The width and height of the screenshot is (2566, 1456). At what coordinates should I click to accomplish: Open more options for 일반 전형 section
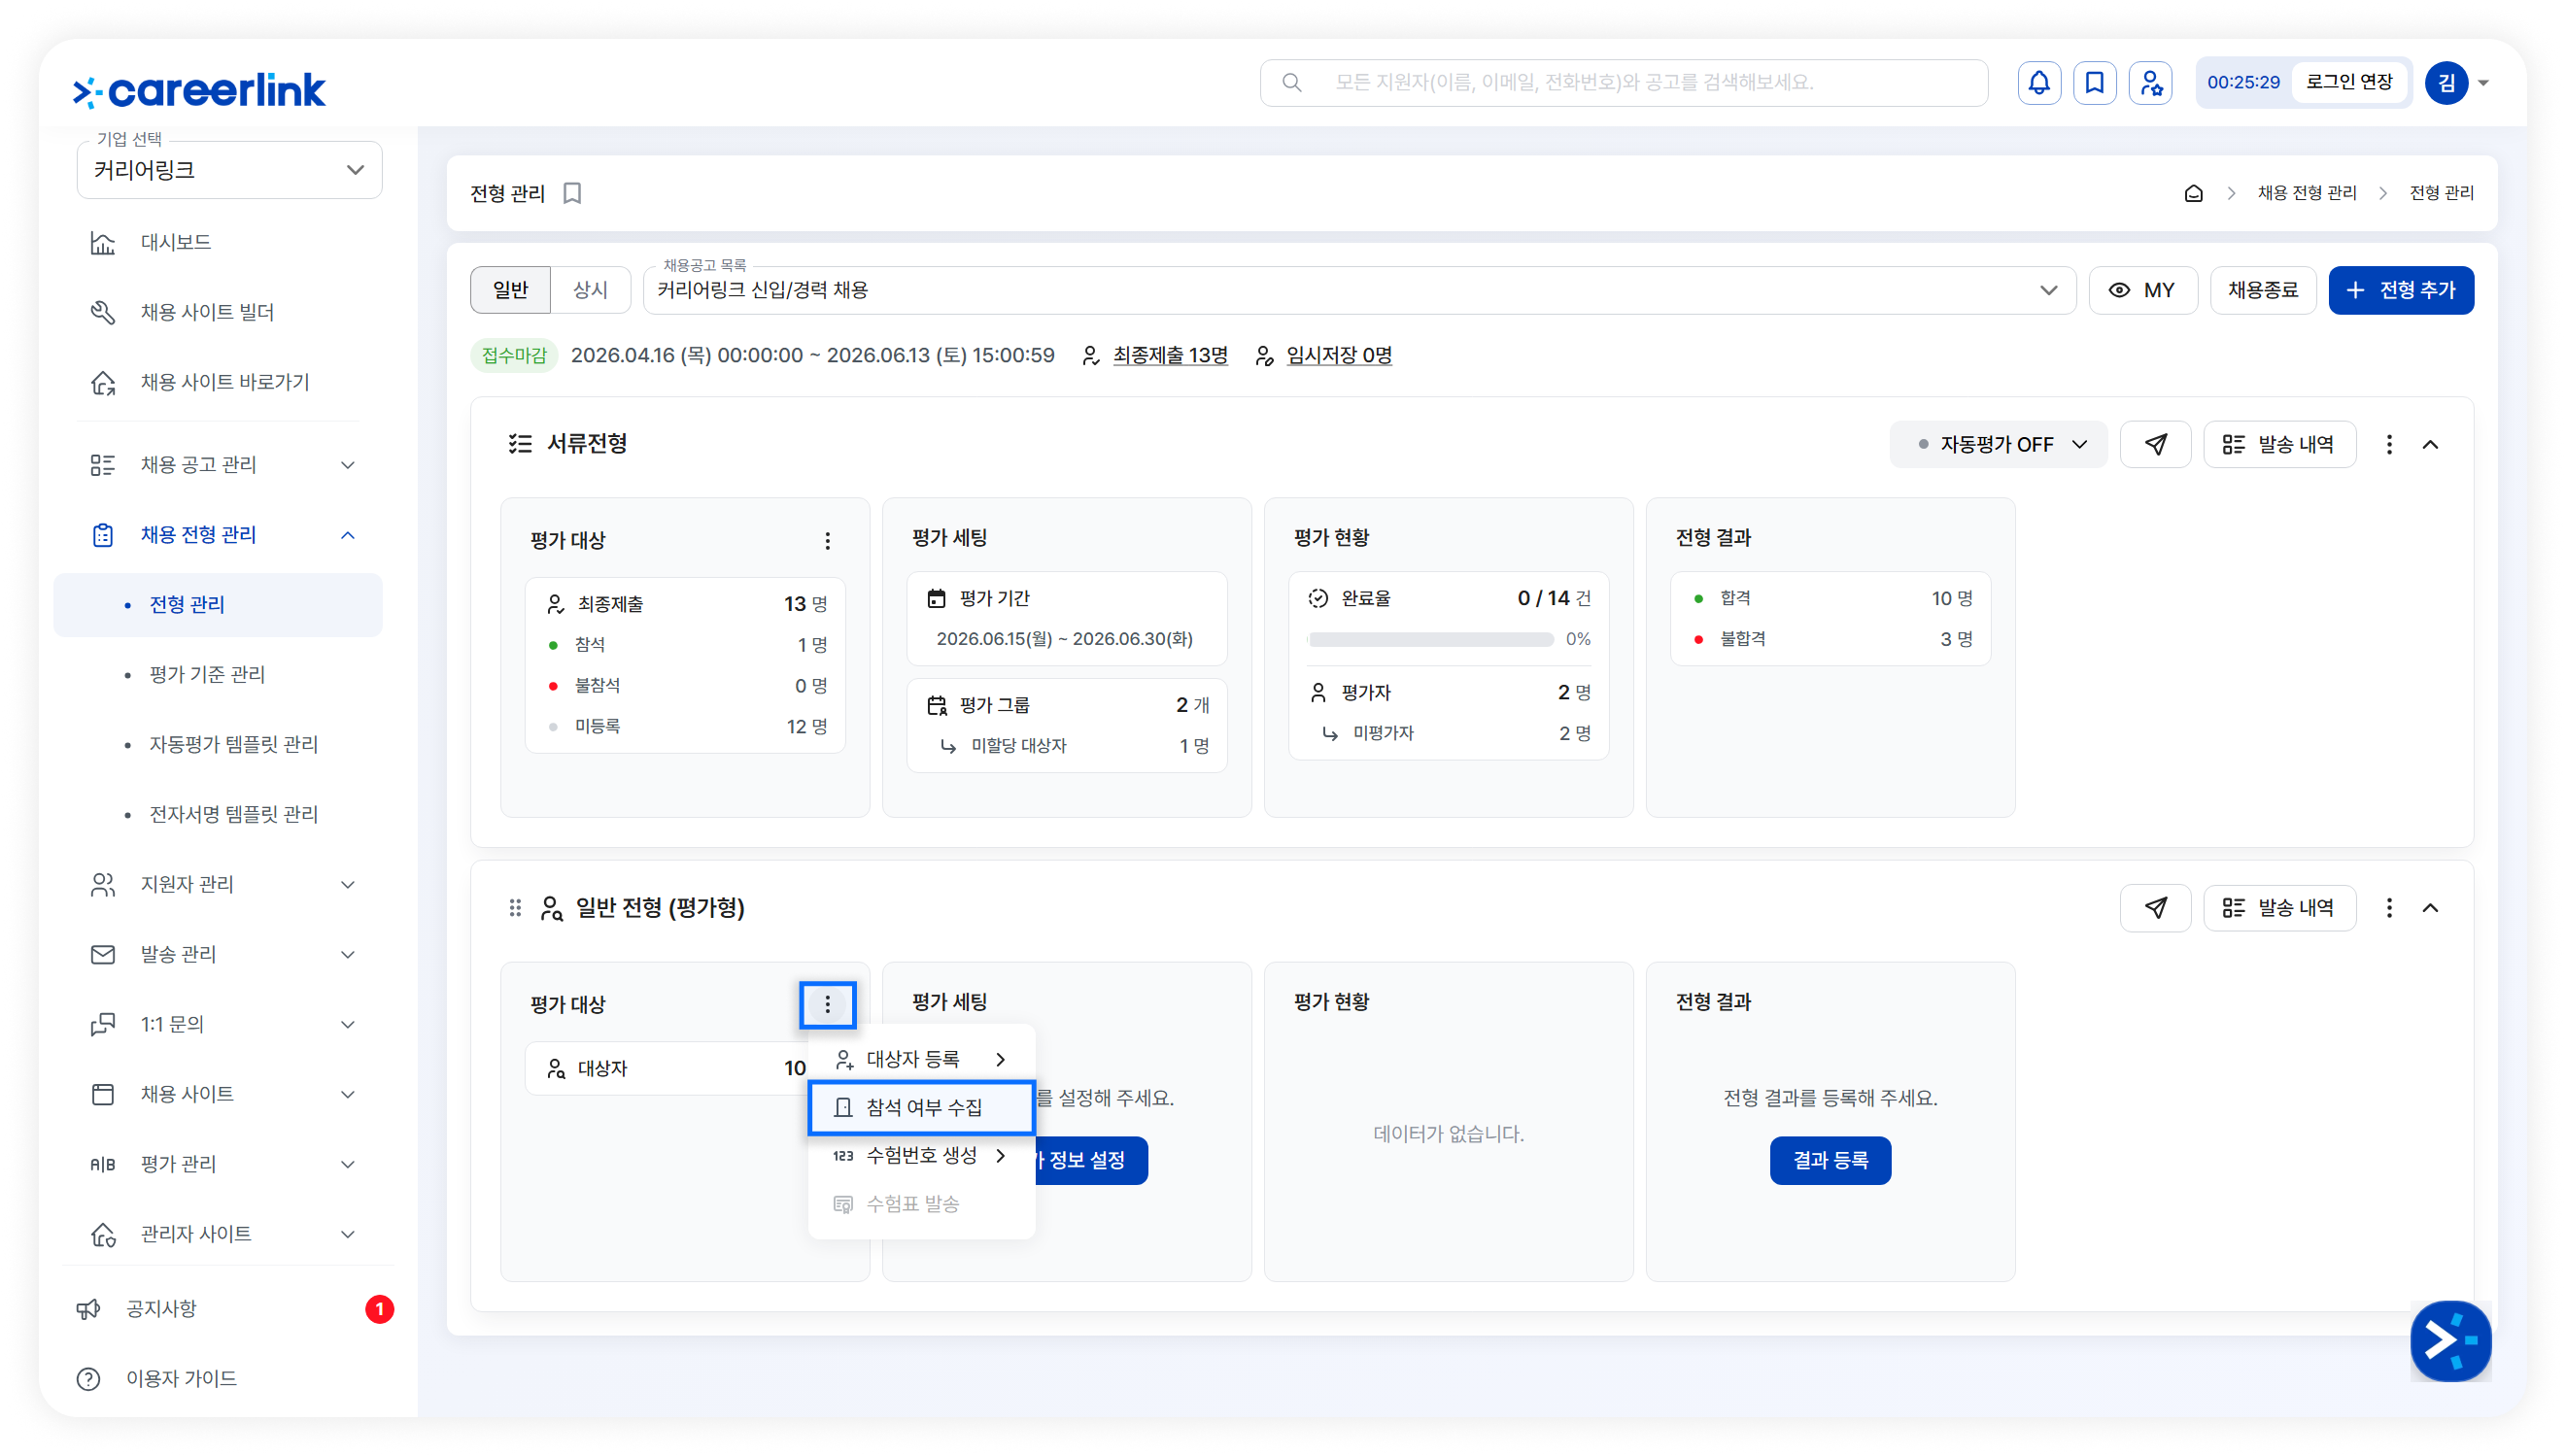tap(2389, 908)
